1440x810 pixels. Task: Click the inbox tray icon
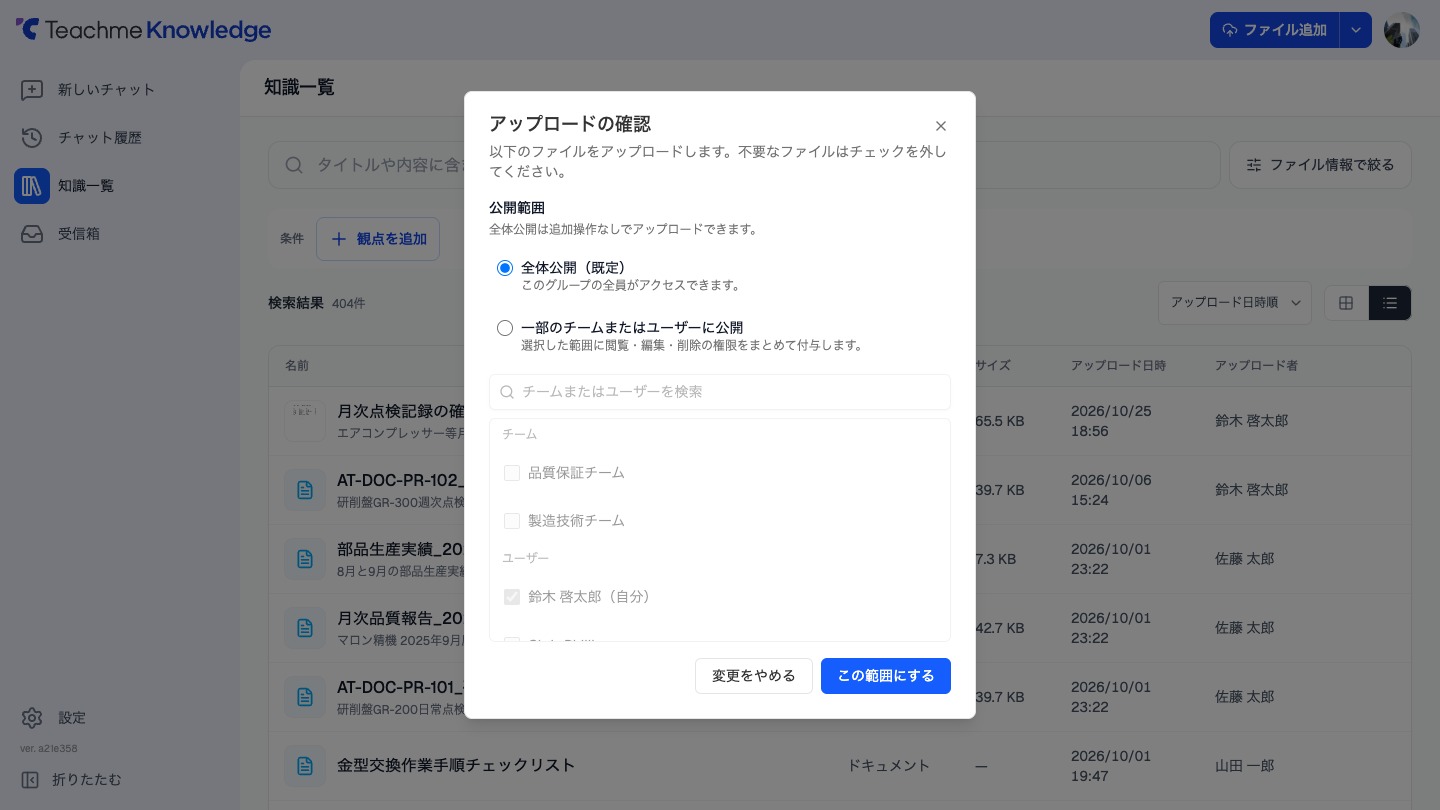[32, 234]
